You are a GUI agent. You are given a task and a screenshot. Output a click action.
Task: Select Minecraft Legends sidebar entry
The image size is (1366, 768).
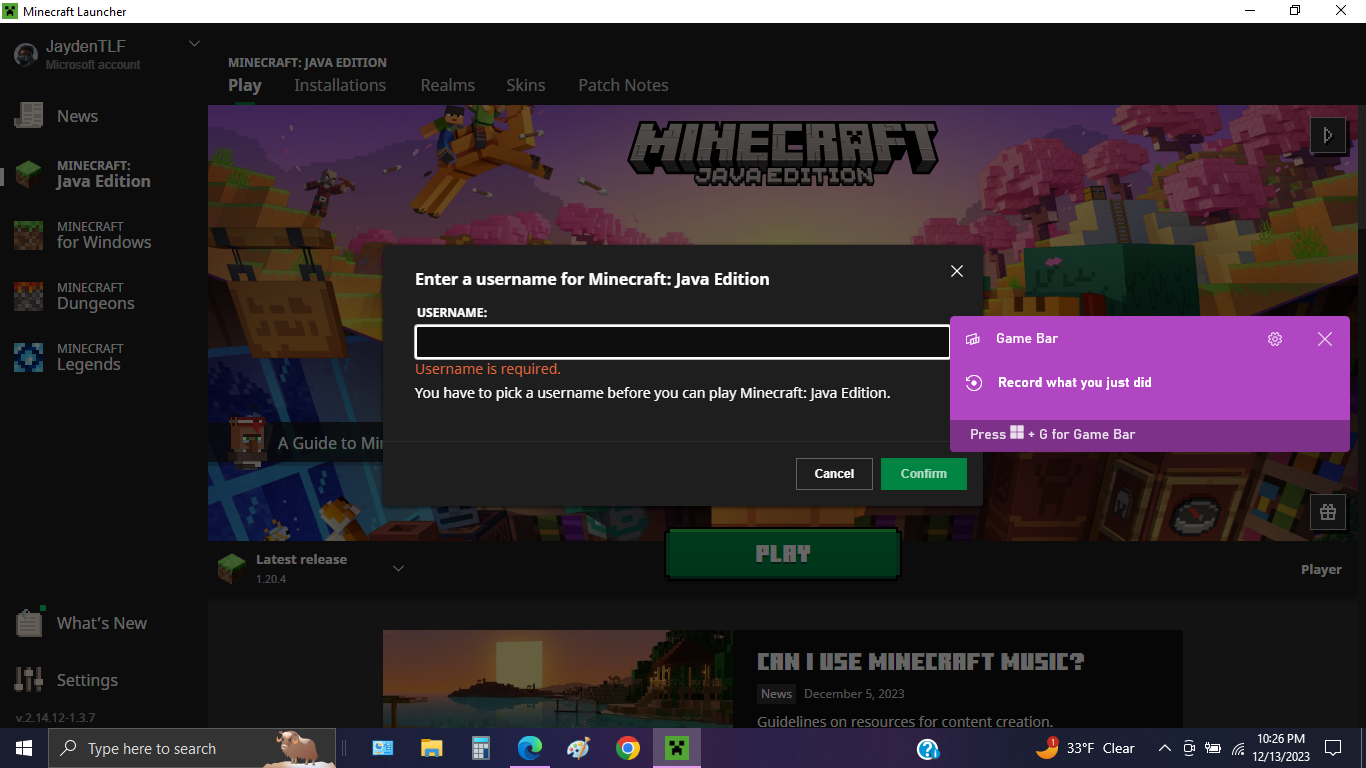pyautogui.click(x=88, y=357)
